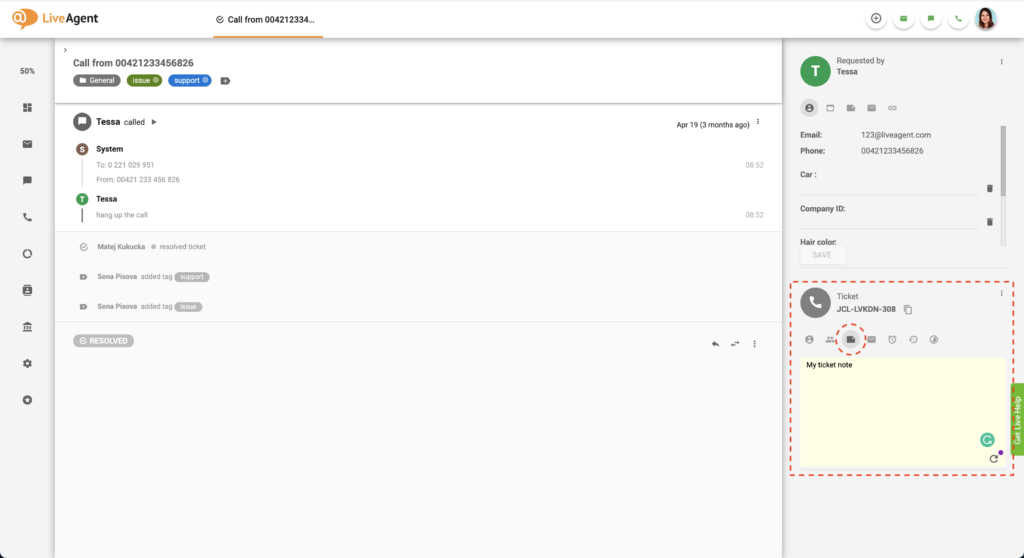This screenshot has width=1024, height=558.
Task: Open the ticket SLA alarm clock icon
Action: 892,340
